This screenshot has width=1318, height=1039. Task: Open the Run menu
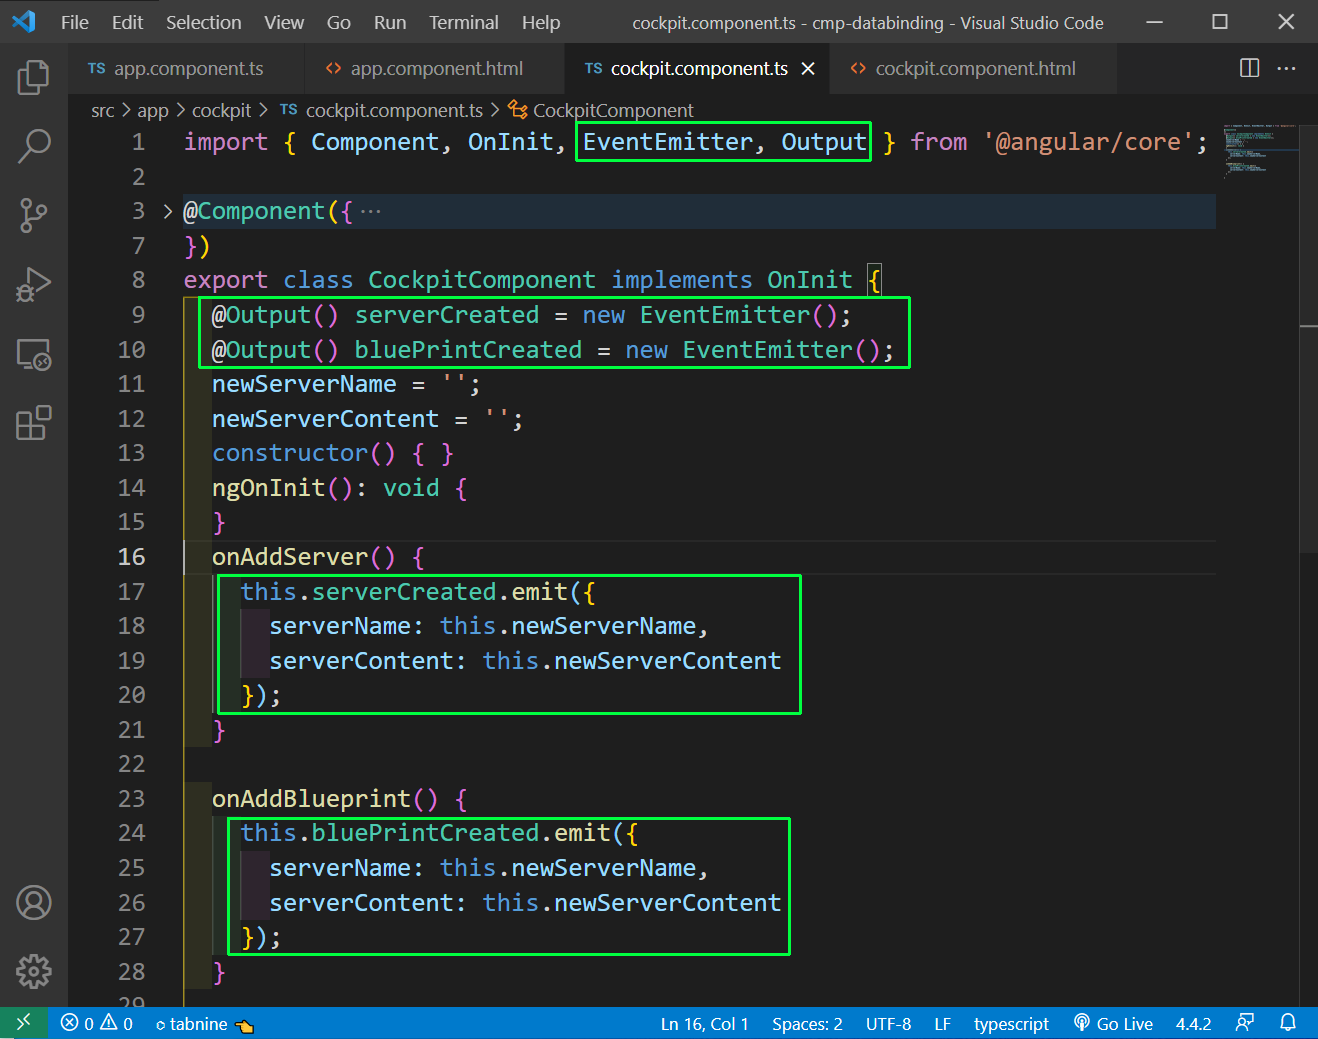[390, 22]
